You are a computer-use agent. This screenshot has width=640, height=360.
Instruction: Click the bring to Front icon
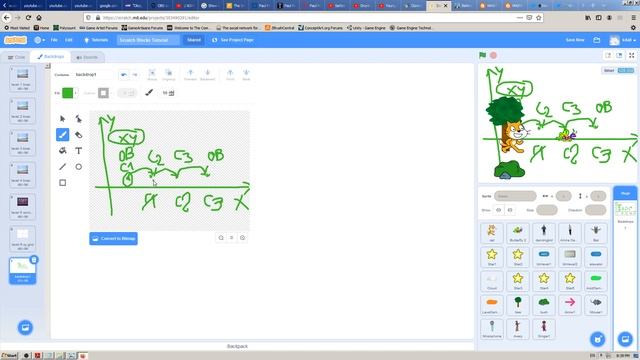pos(230,74)
